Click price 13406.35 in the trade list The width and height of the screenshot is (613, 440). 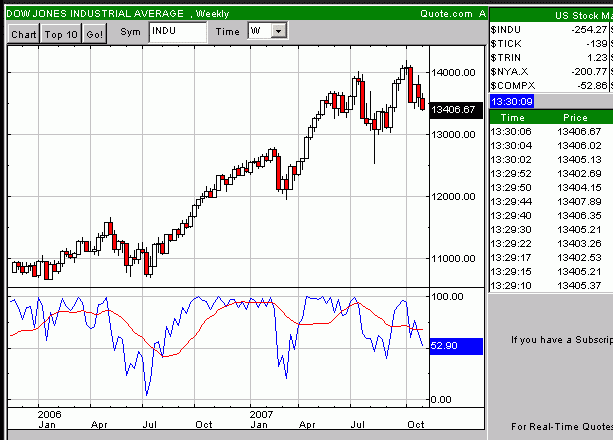[579, 216]
